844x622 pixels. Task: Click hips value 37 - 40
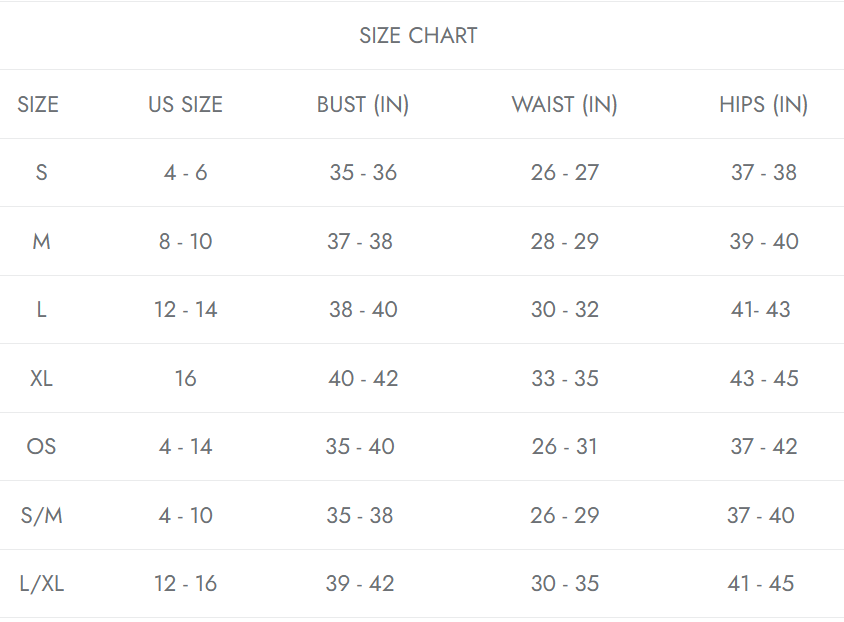click(761, 515)
